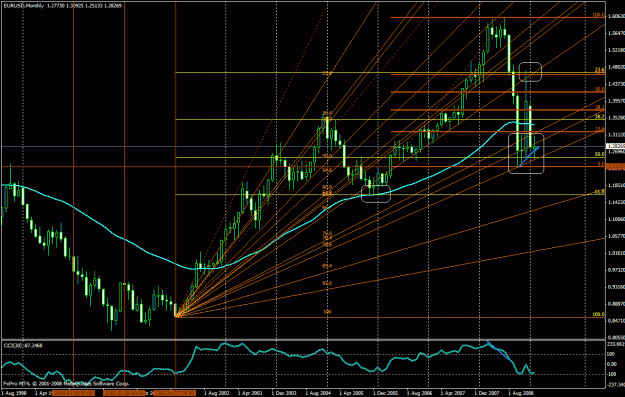The width and height of the screenshot is (625, 397).
Task: Click the FxPro MT4 copyright text
Action: tap(66, 384)
